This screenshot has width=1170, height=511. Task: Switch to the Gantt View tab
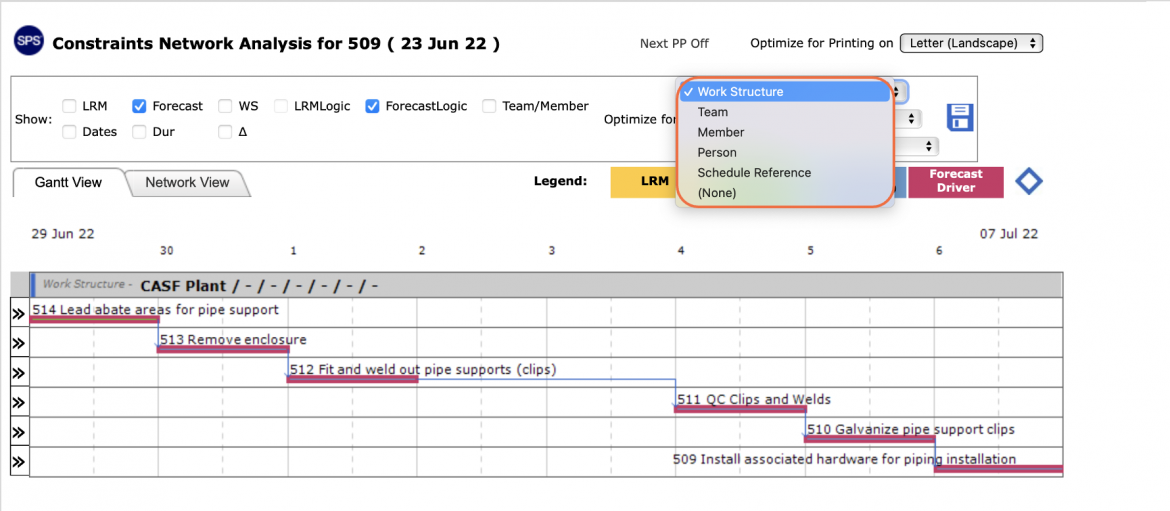click(69, 182)
